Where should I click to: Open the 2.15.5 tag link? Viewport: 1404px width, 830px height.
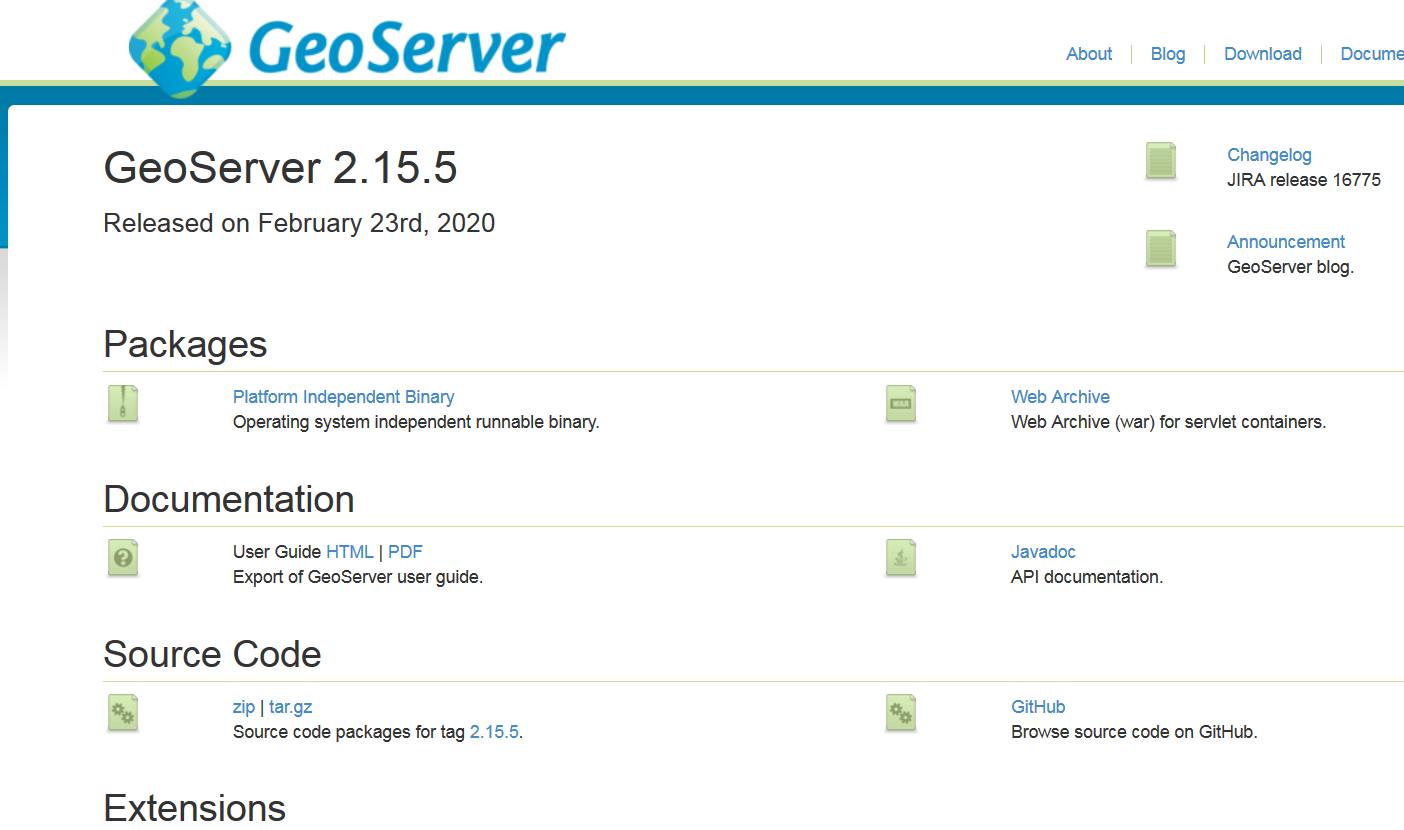pyautogui.click(x=494, y=732)
